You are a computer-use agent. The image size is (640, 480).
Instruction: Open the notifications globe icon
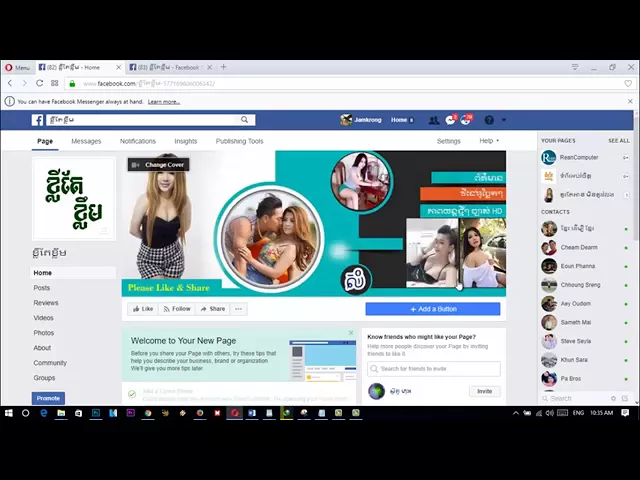tap(465, 120)
